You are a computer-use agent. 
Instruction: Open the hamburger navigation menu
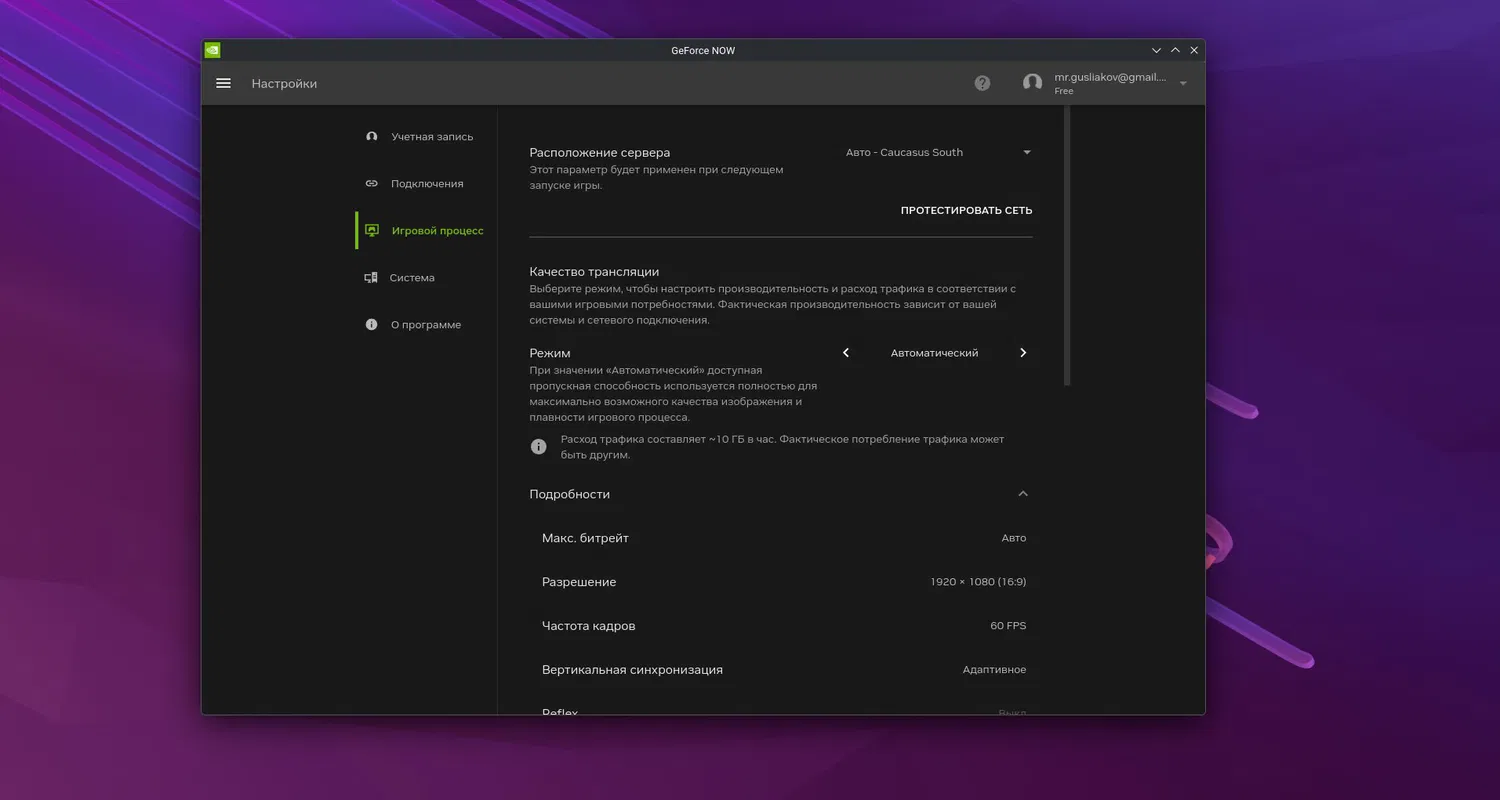pyautogui.click(x=223, y=83)
